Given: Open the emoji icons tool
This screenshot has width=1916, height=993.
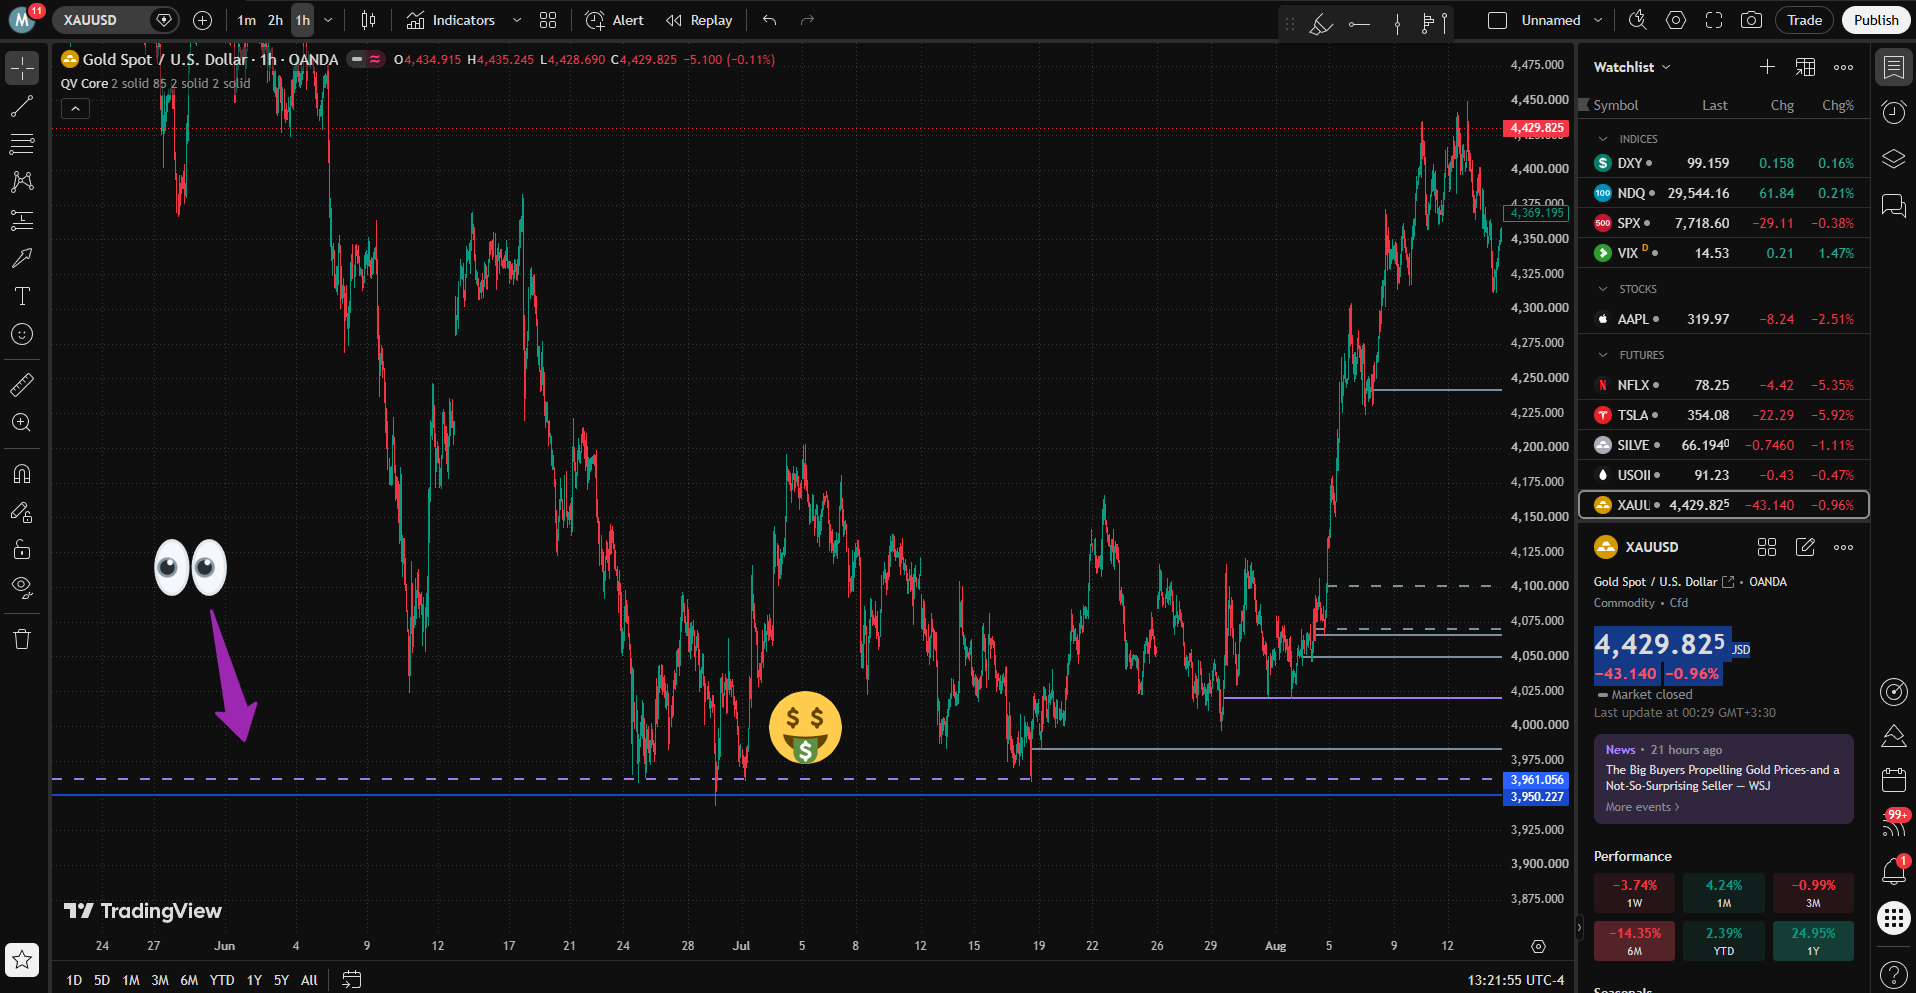Looking at the screenshot, I should pos(22,334).
